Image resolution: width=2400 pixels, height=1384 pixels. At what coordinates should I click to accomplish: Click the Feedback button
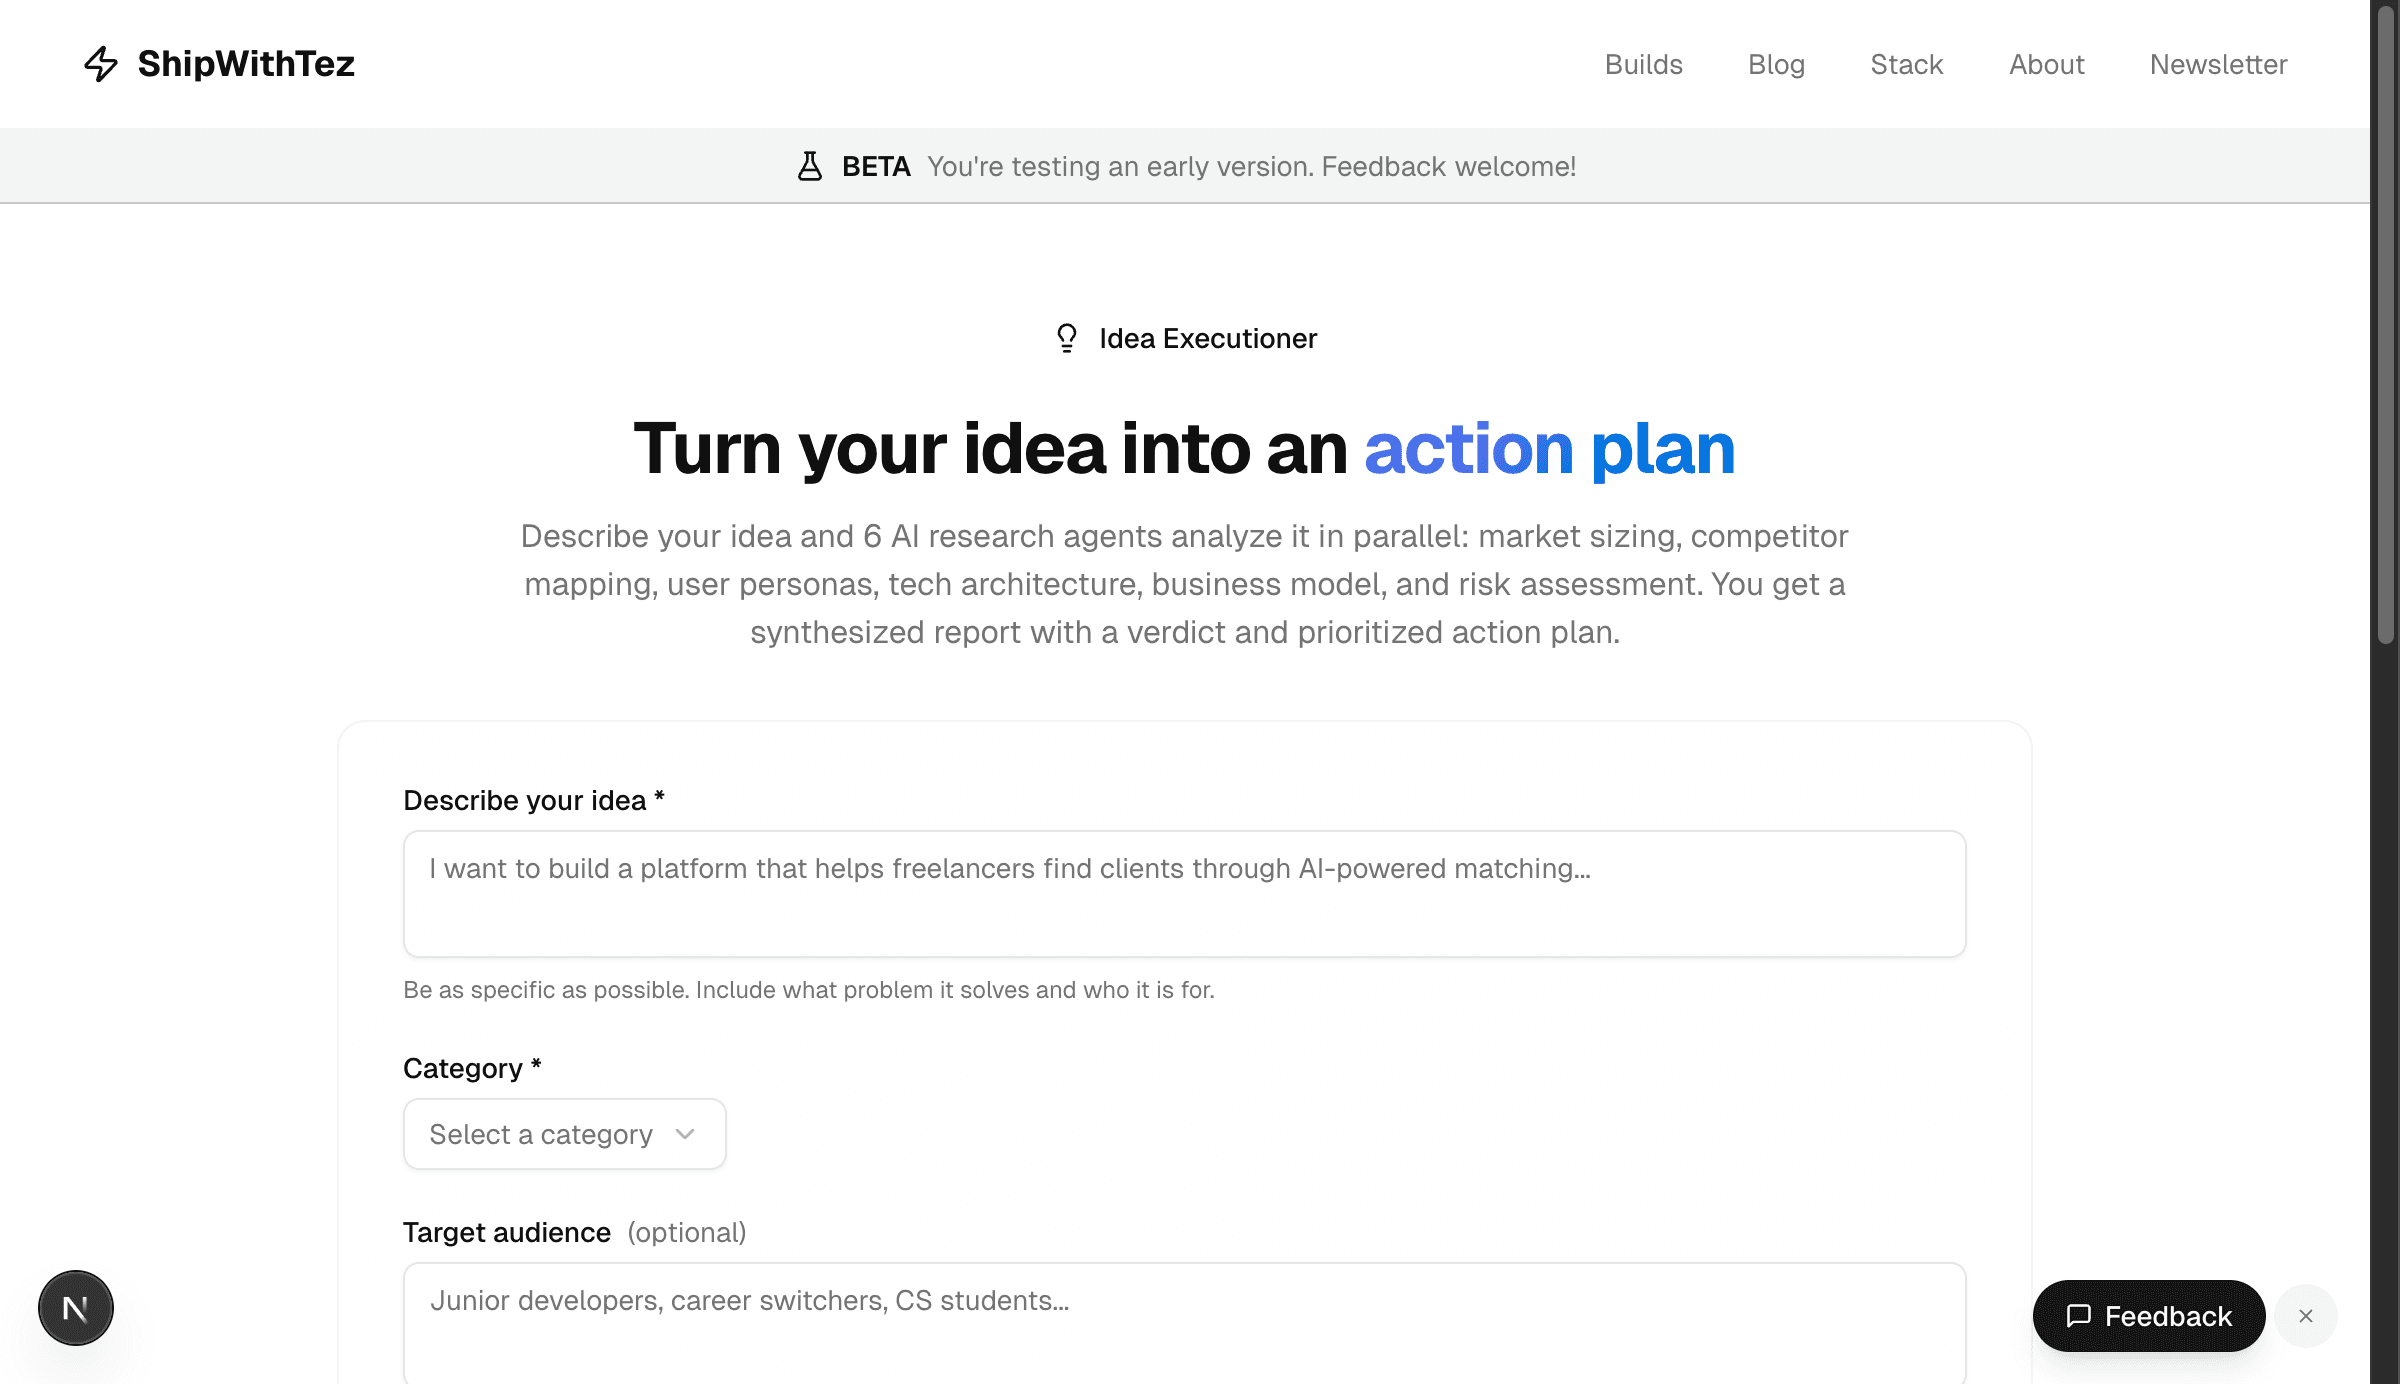(x=2148, y=1316)
